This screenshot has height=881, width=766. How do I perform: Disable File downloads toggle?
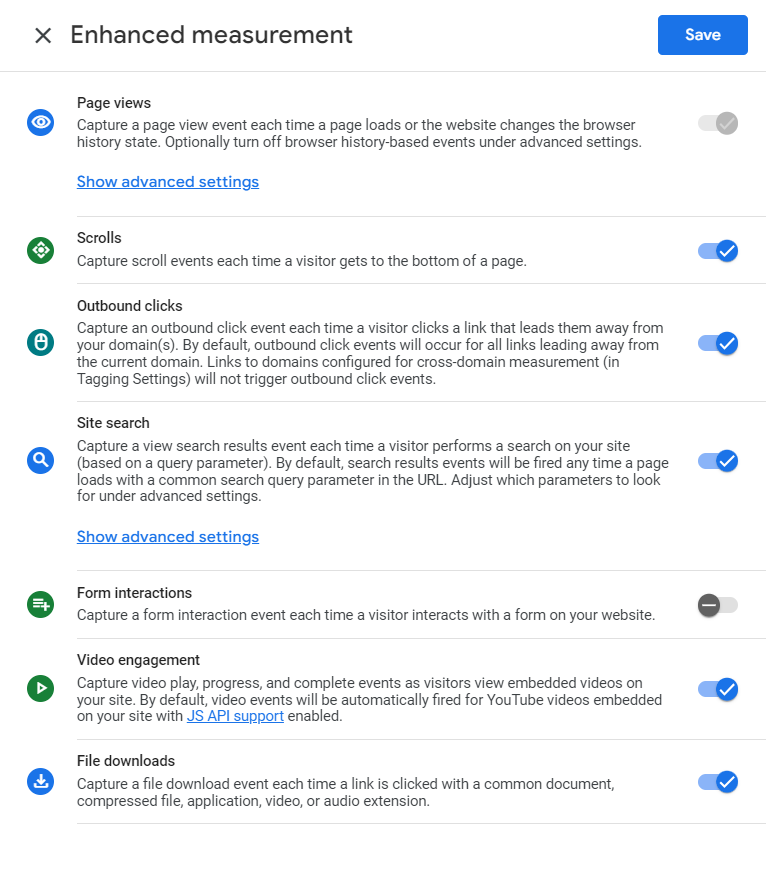pos(718,782)
